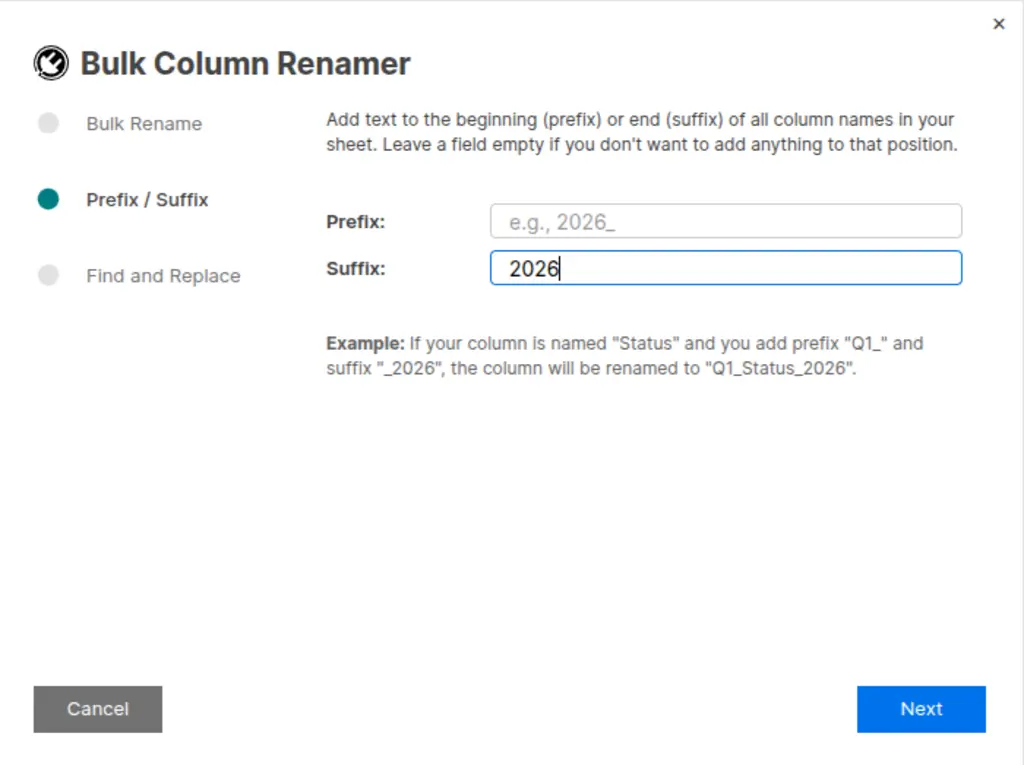Click the Suffix: label
The width and height of the screenshot is (1024, 765).
click(x=355, y=269)
